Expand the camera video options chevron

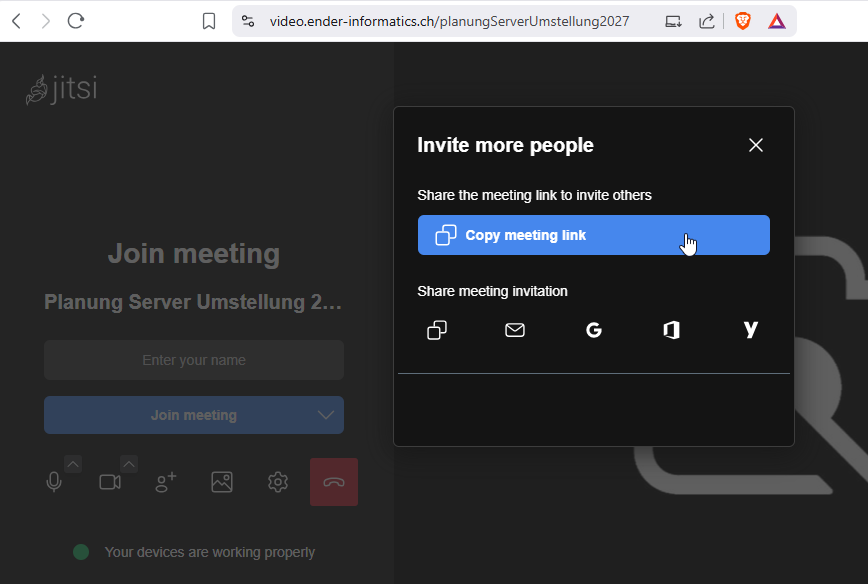129,463
